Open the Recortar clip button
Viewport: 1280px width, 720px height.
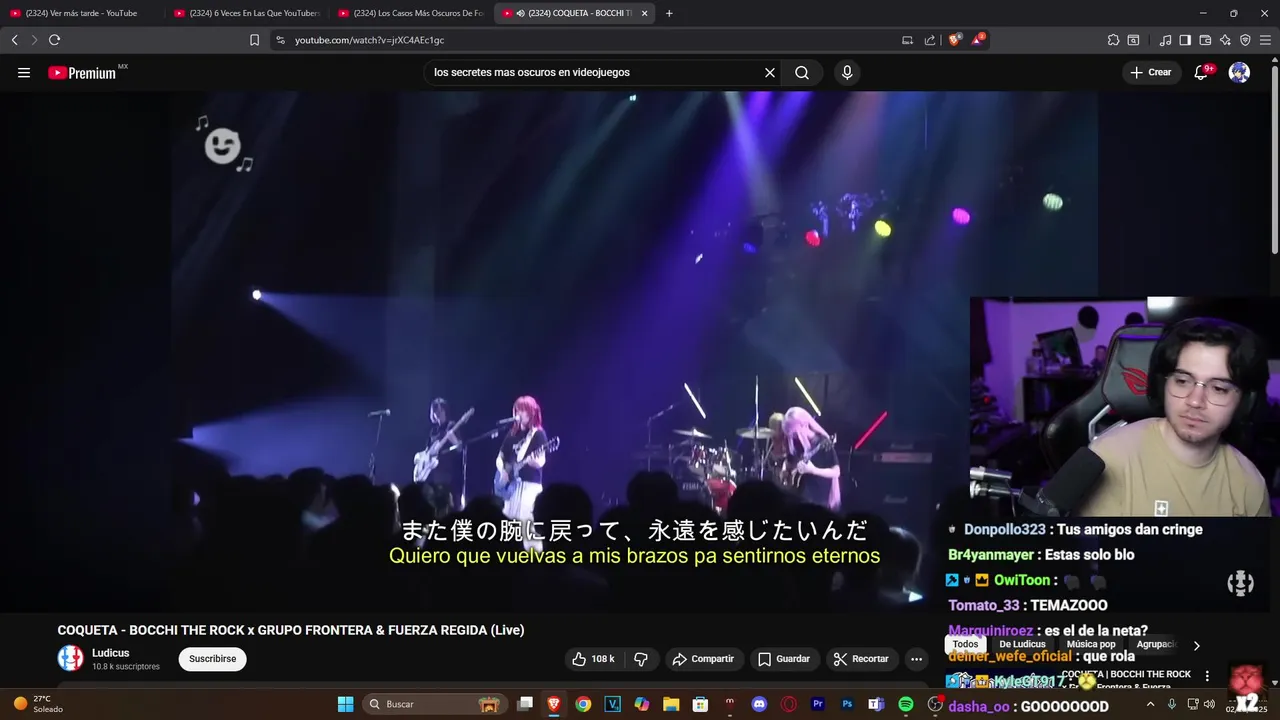[x=861, y=659]
